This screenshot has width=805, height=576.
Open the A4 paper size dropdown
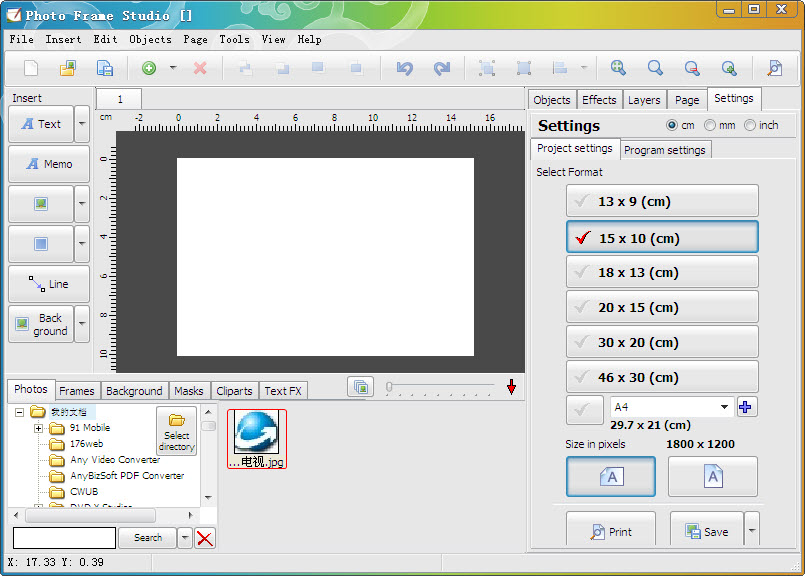[x=725, y=407]
